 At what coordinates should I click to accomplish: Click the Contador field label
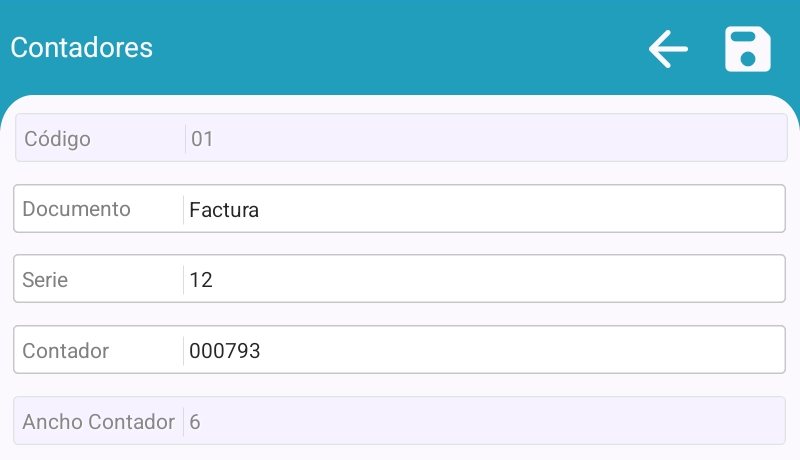pos(65,351)
